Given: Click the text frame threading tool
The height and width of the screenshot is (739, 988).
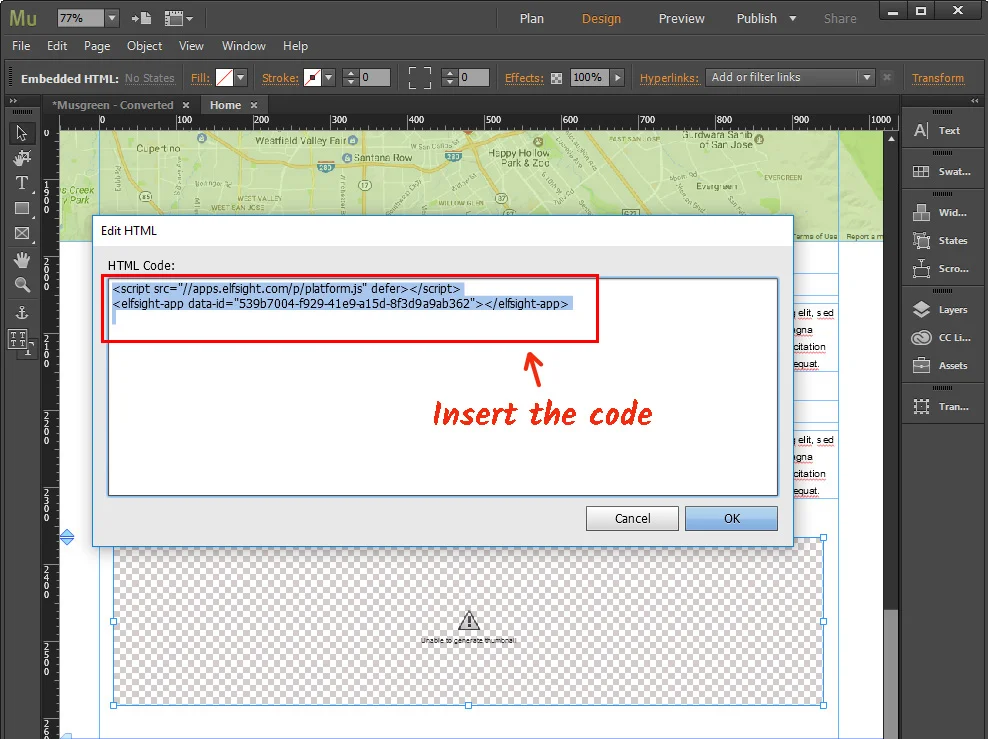Looking at the screenshot, I should [x=20, y=342].
